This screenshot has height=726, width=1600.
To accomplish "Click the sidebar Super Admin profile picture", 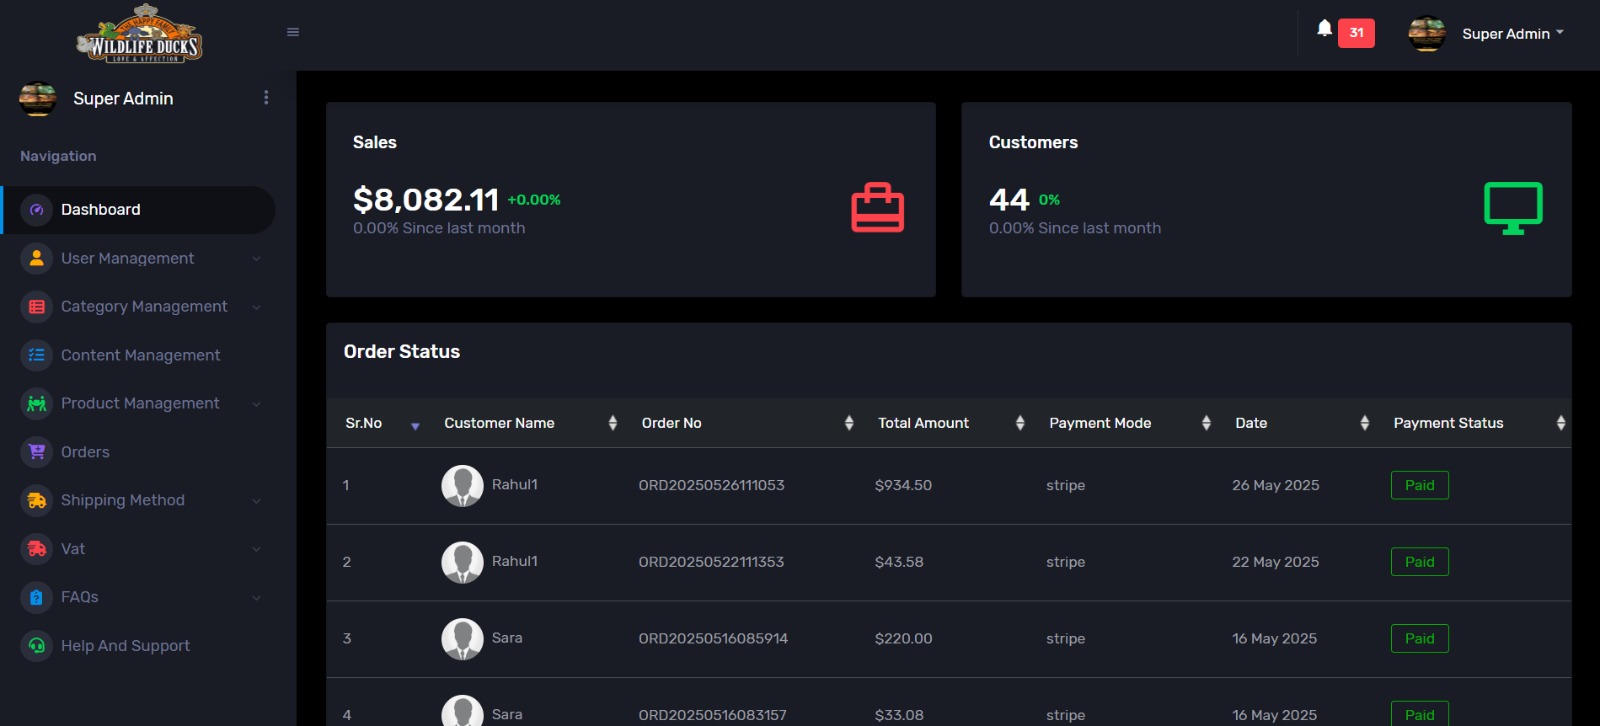I will click(38, 98).
